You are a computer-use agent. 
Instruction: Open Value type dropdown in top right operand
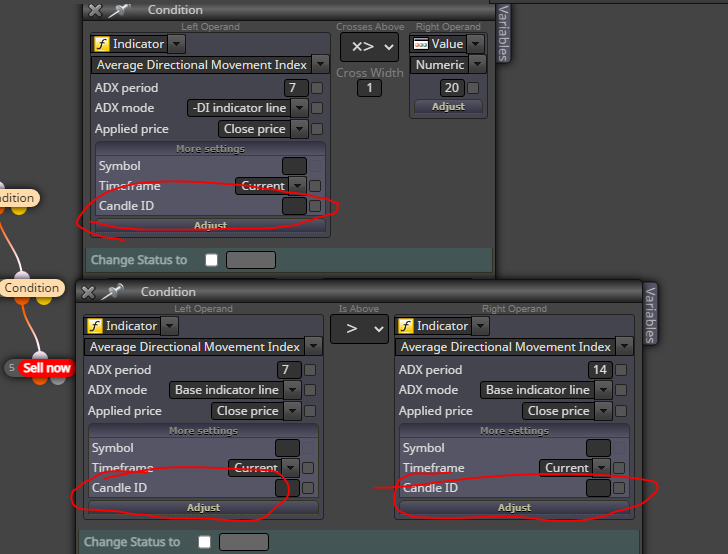click(x=475, y=44)
